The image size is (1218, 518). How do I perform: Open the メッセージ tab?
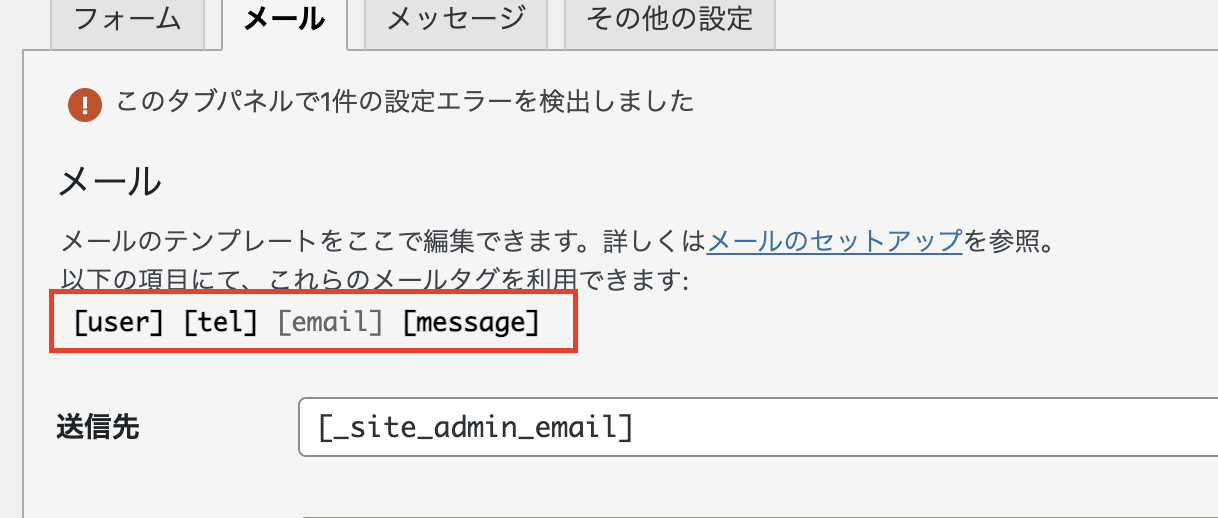click(x=455, y=20)
